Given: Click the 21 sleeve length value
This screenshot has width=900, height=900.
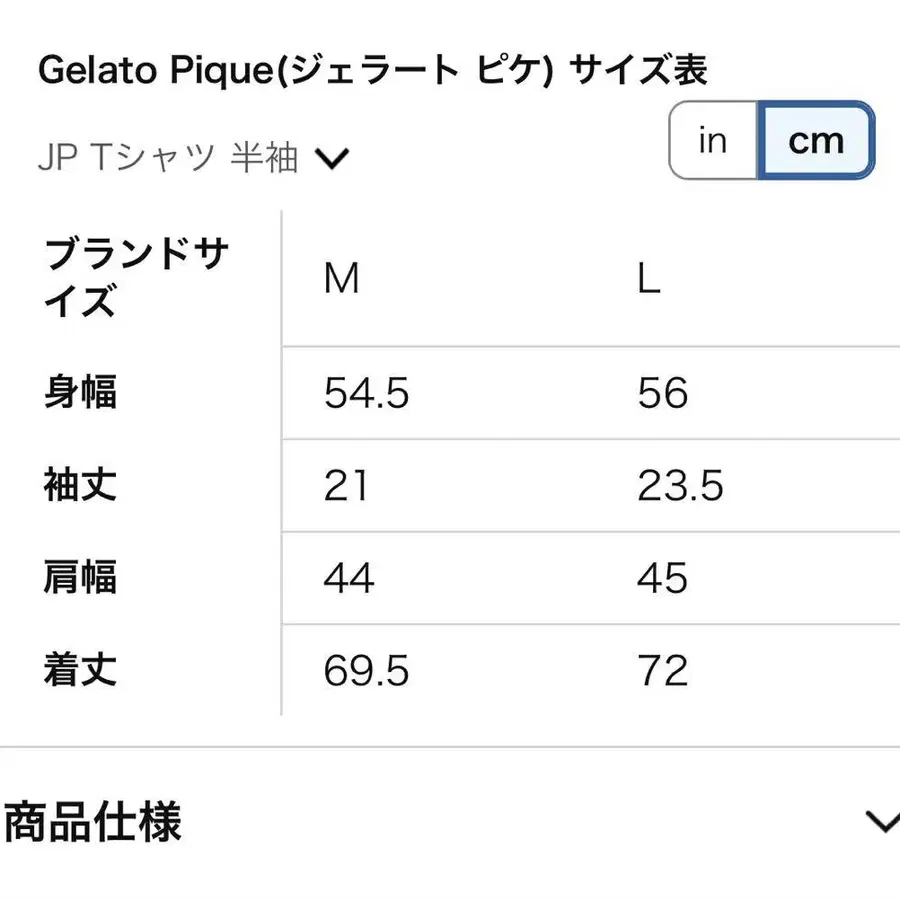Looking at the screenshot, I should [x=346, y=487].
